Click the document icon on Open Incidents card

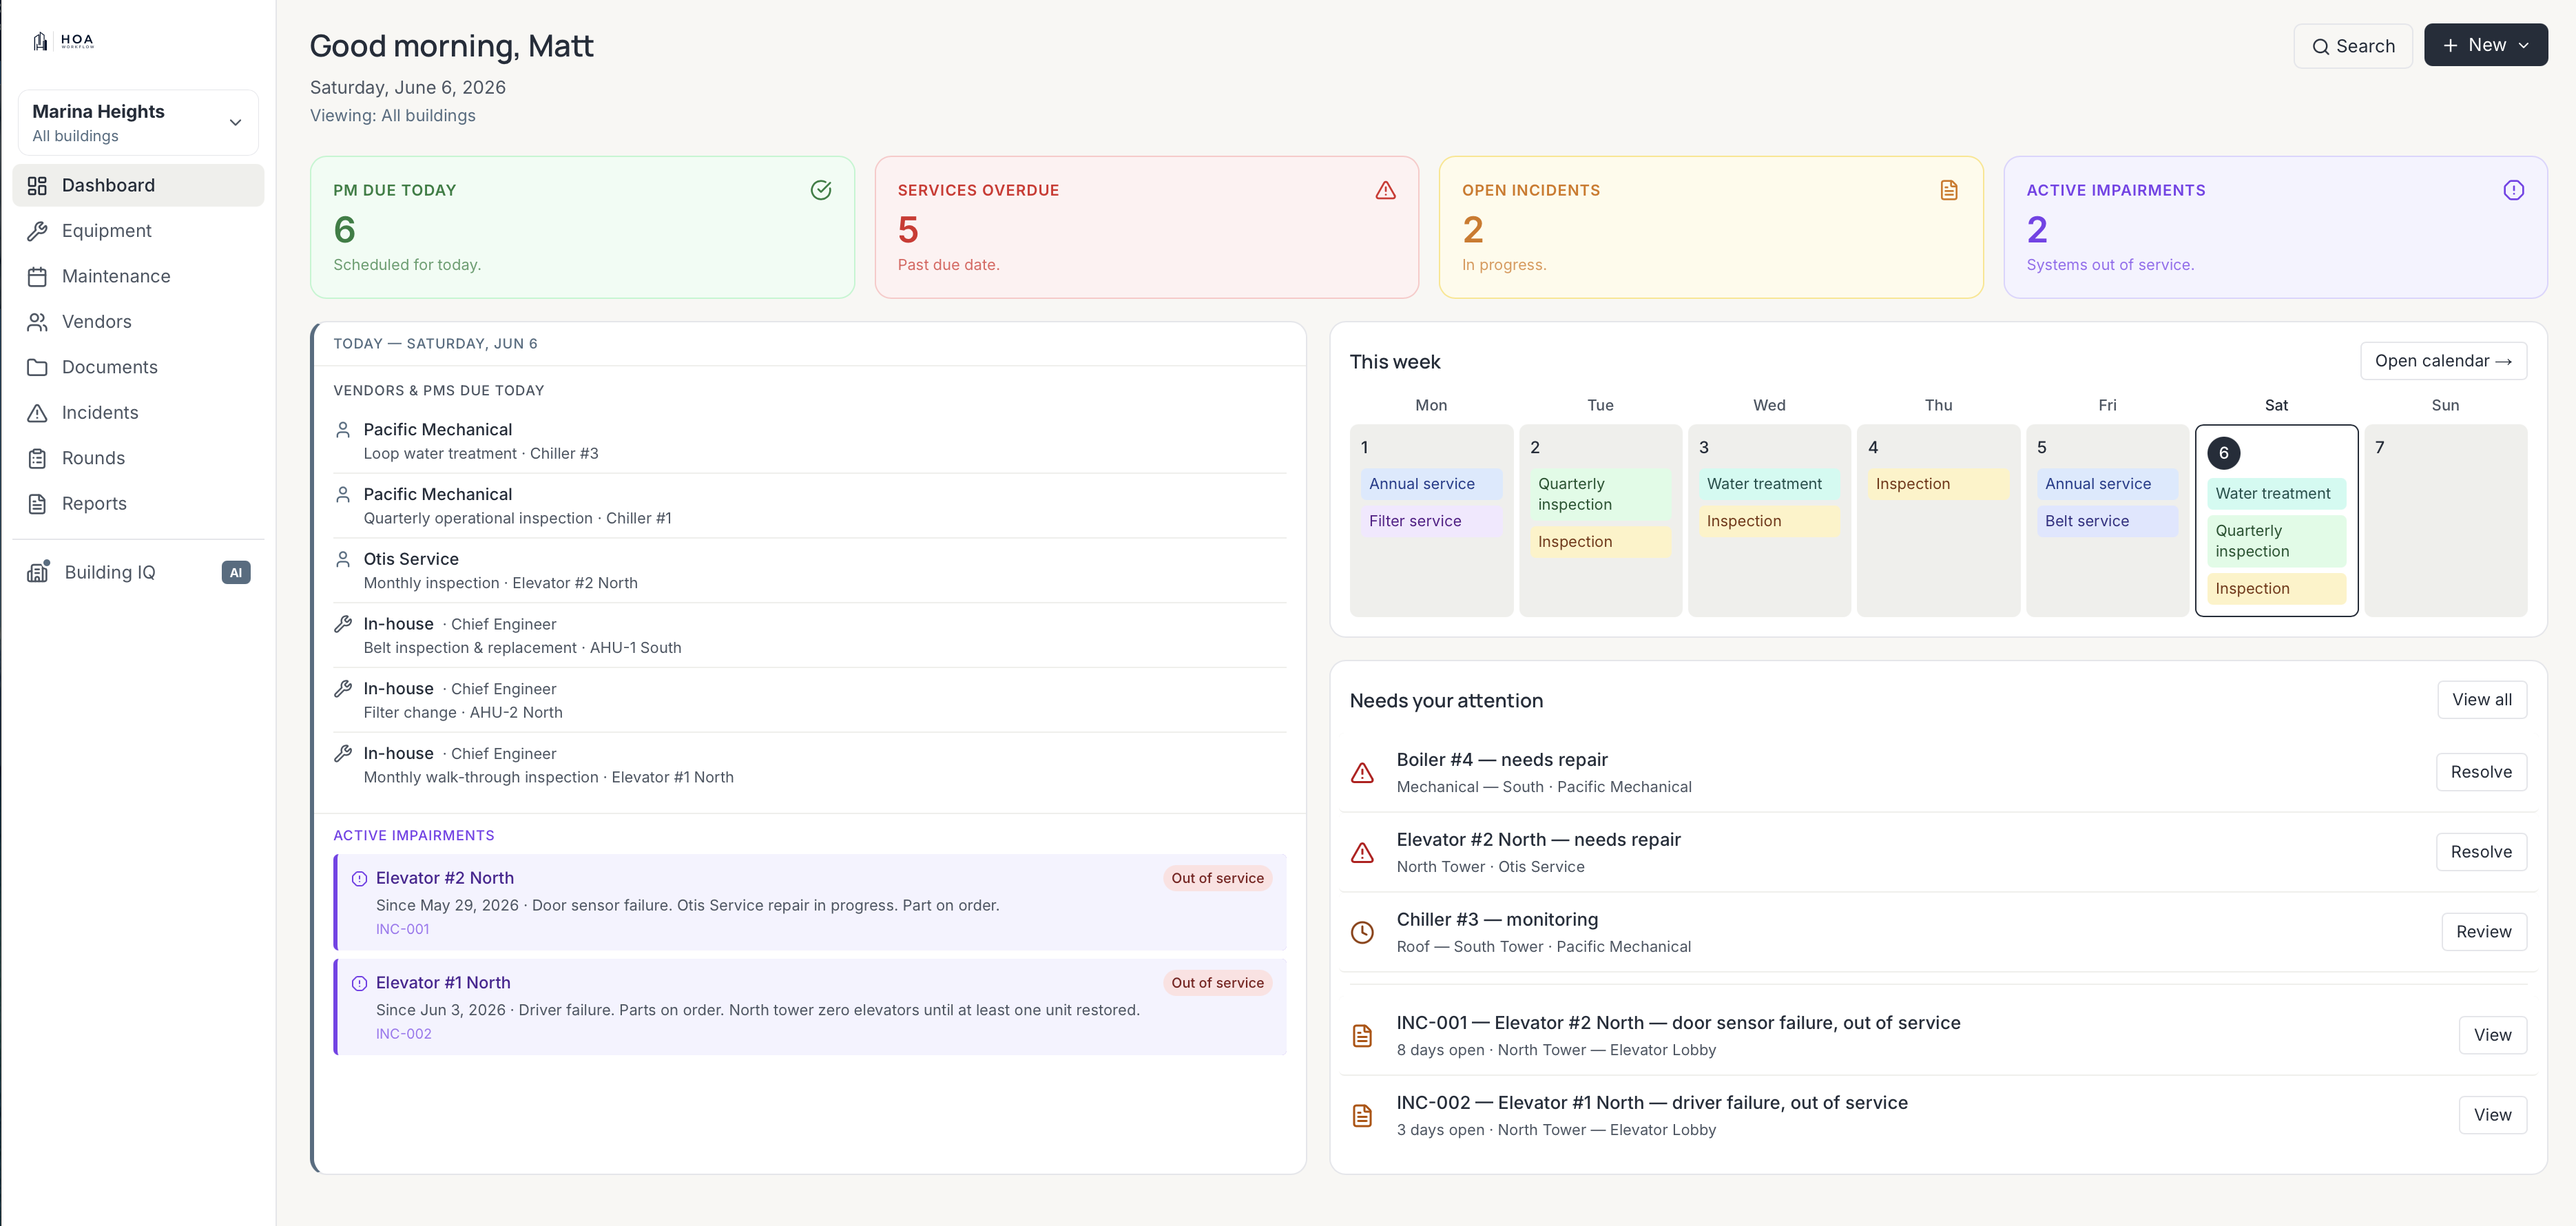click(1949, 190)
